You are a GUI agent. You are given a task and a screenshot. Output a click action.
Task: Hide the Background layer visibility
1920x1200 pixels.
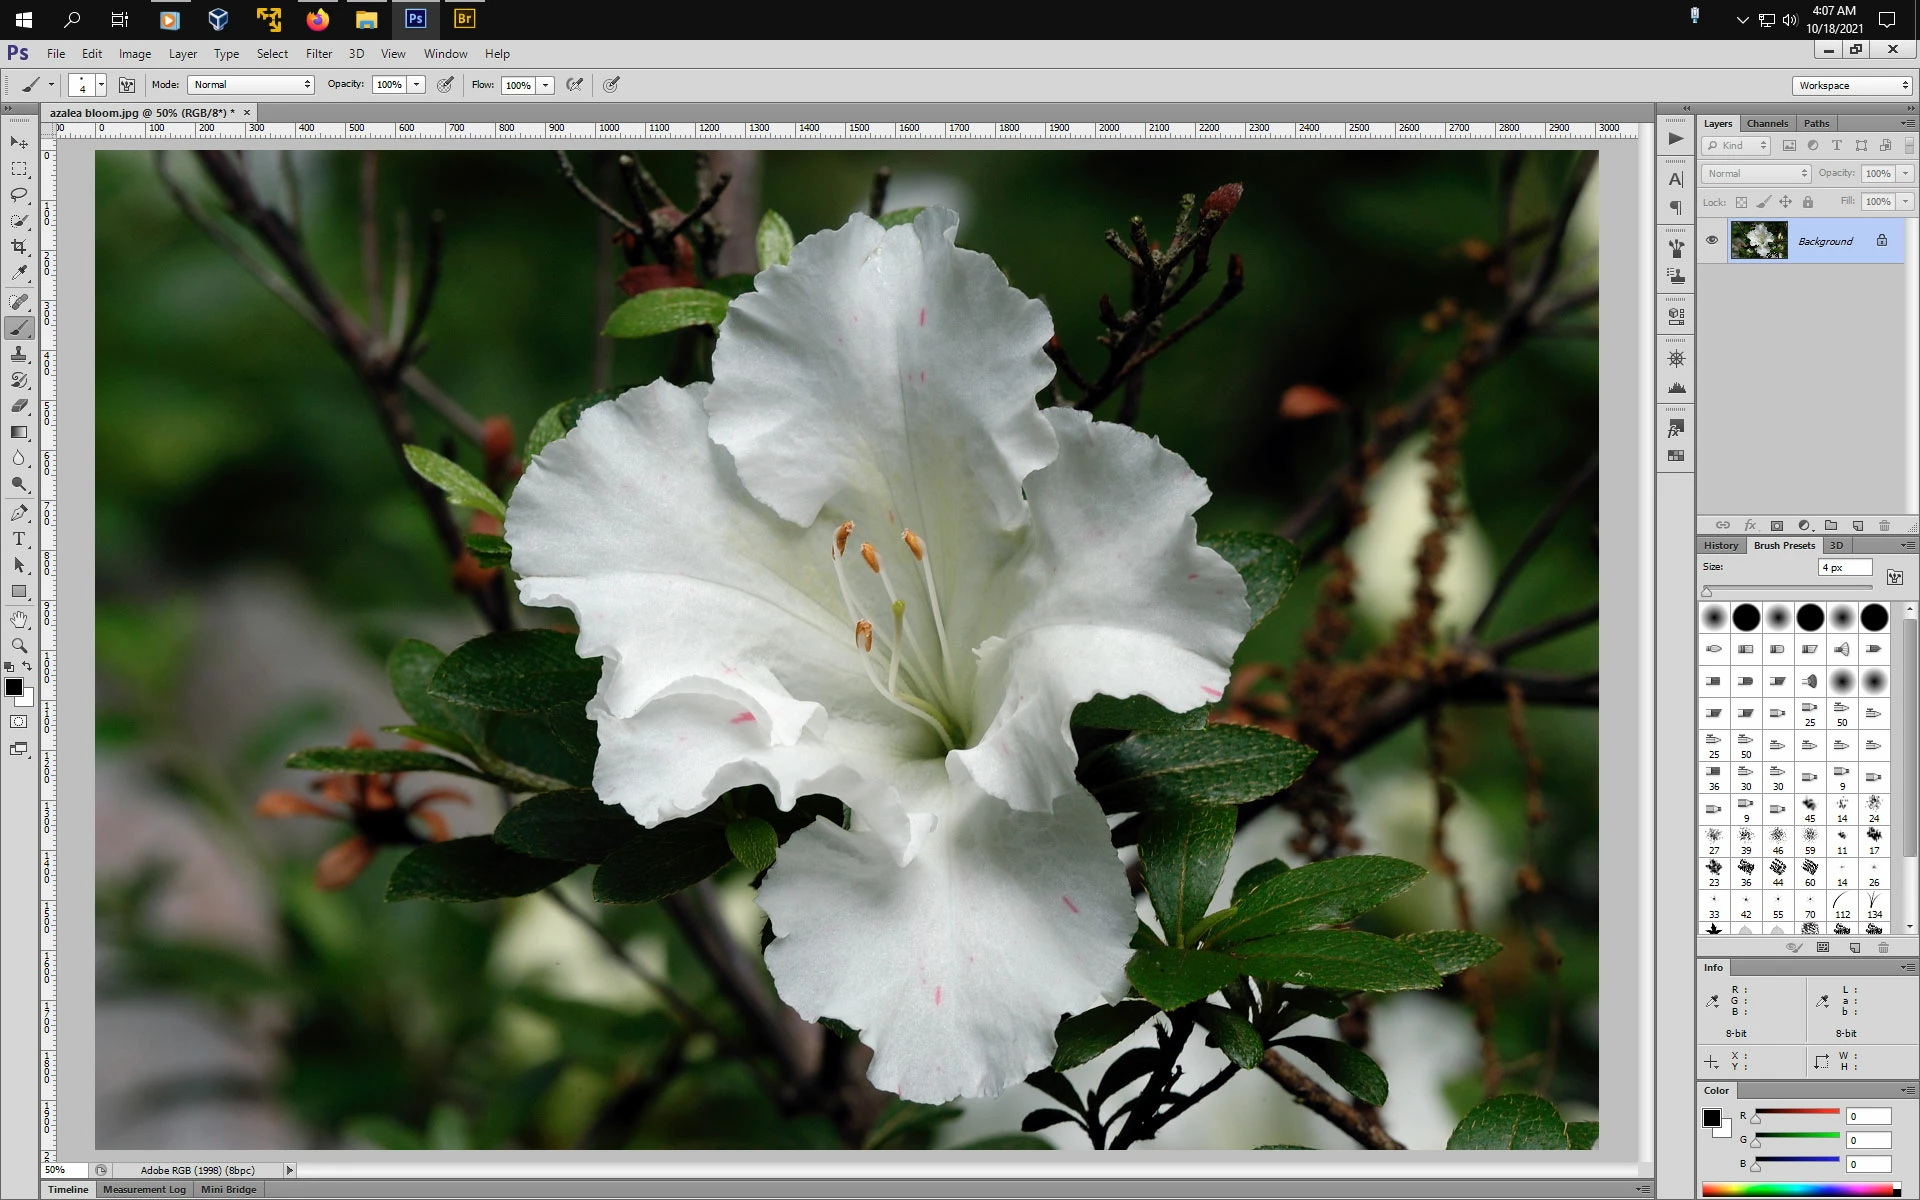(1712, 241)
